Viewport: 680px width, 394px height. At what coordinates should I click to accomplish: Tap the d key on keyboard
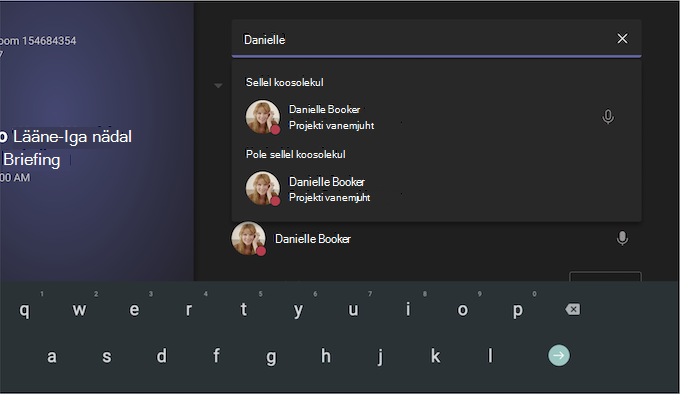point(161,356)
